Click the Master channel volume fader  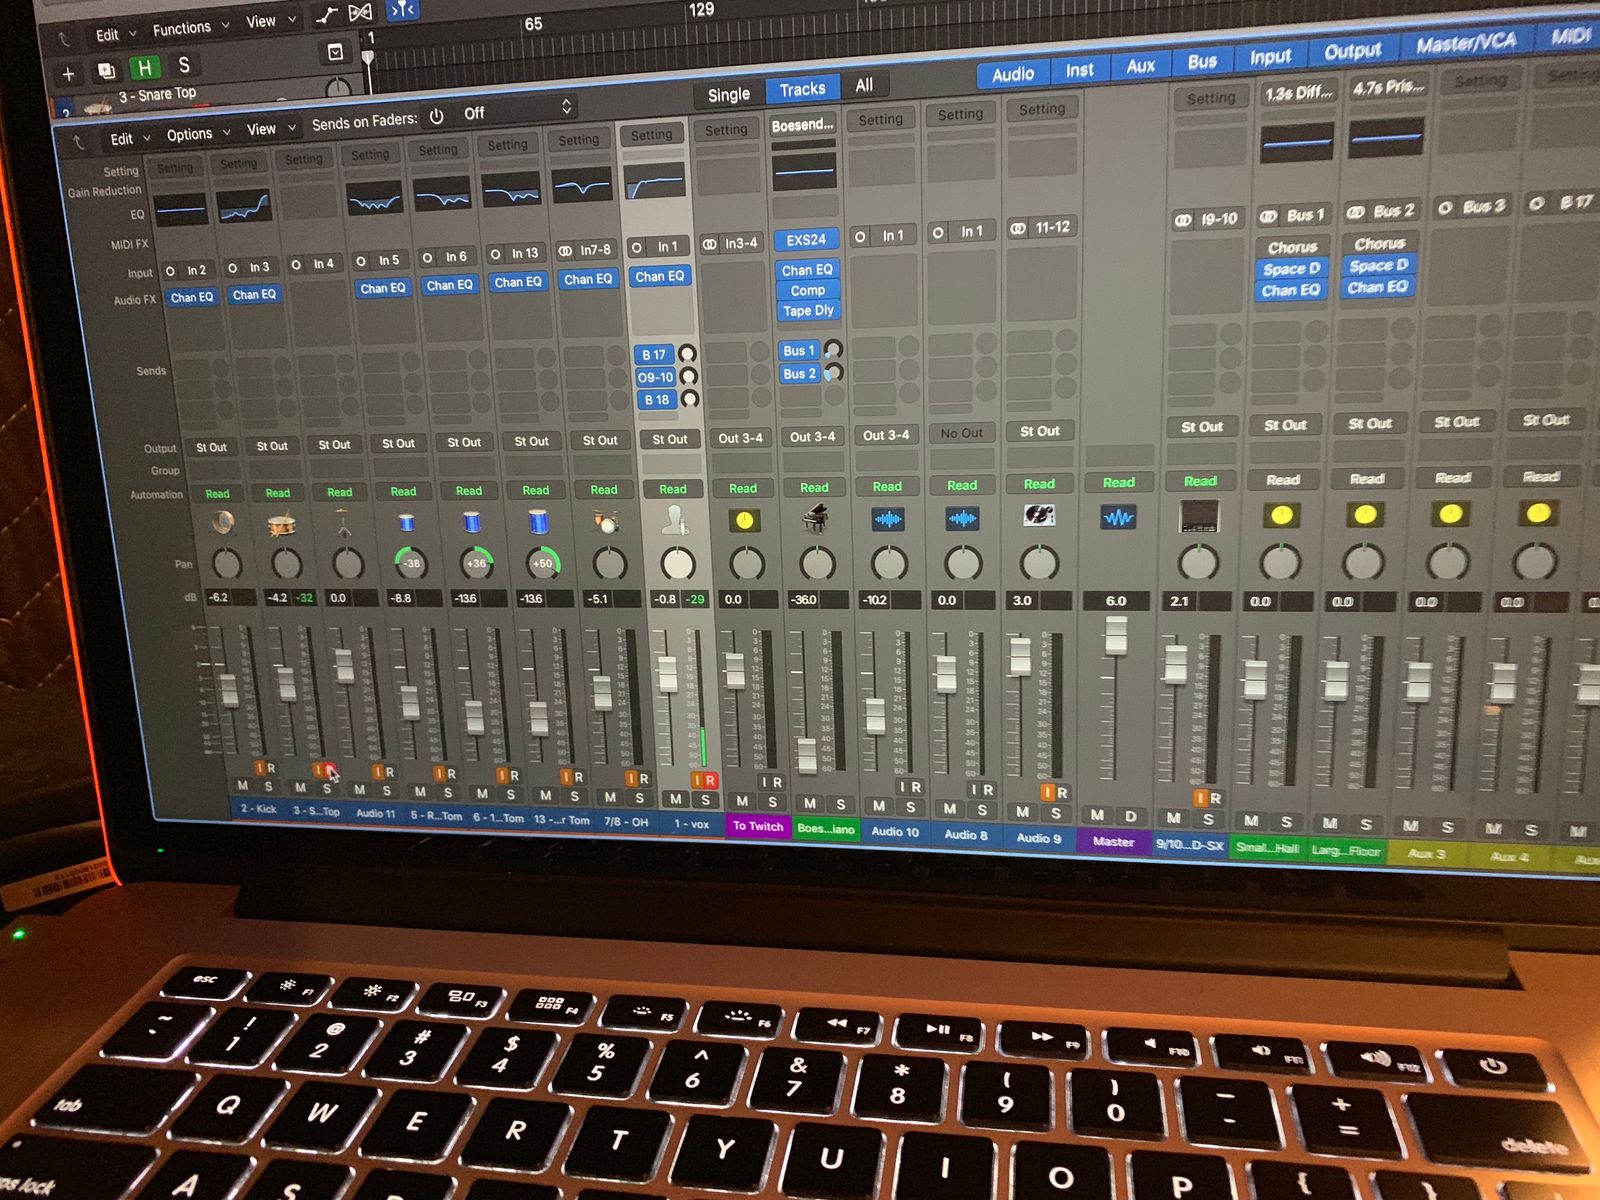click(1116, 636)
